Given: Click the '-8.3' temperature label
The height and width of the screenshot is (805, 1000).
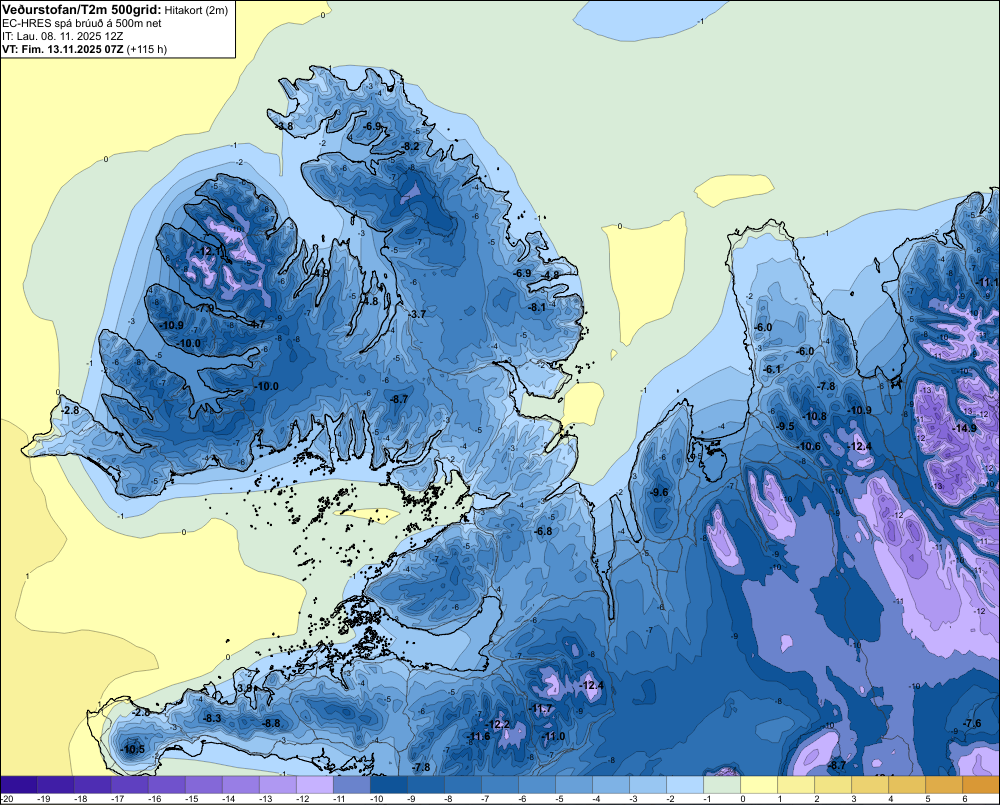Looking at the screenshot, I should 212,718.
